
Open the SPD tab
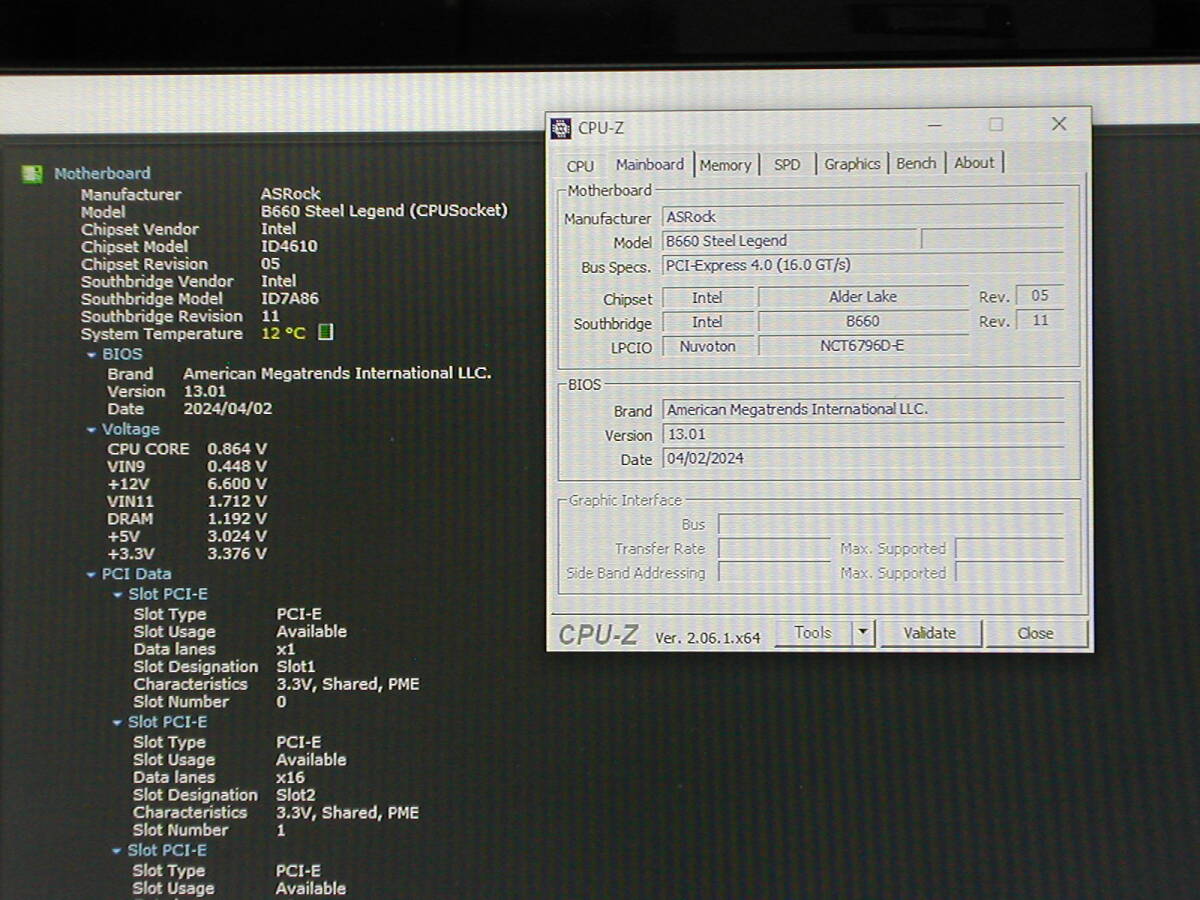pos(788,165)
